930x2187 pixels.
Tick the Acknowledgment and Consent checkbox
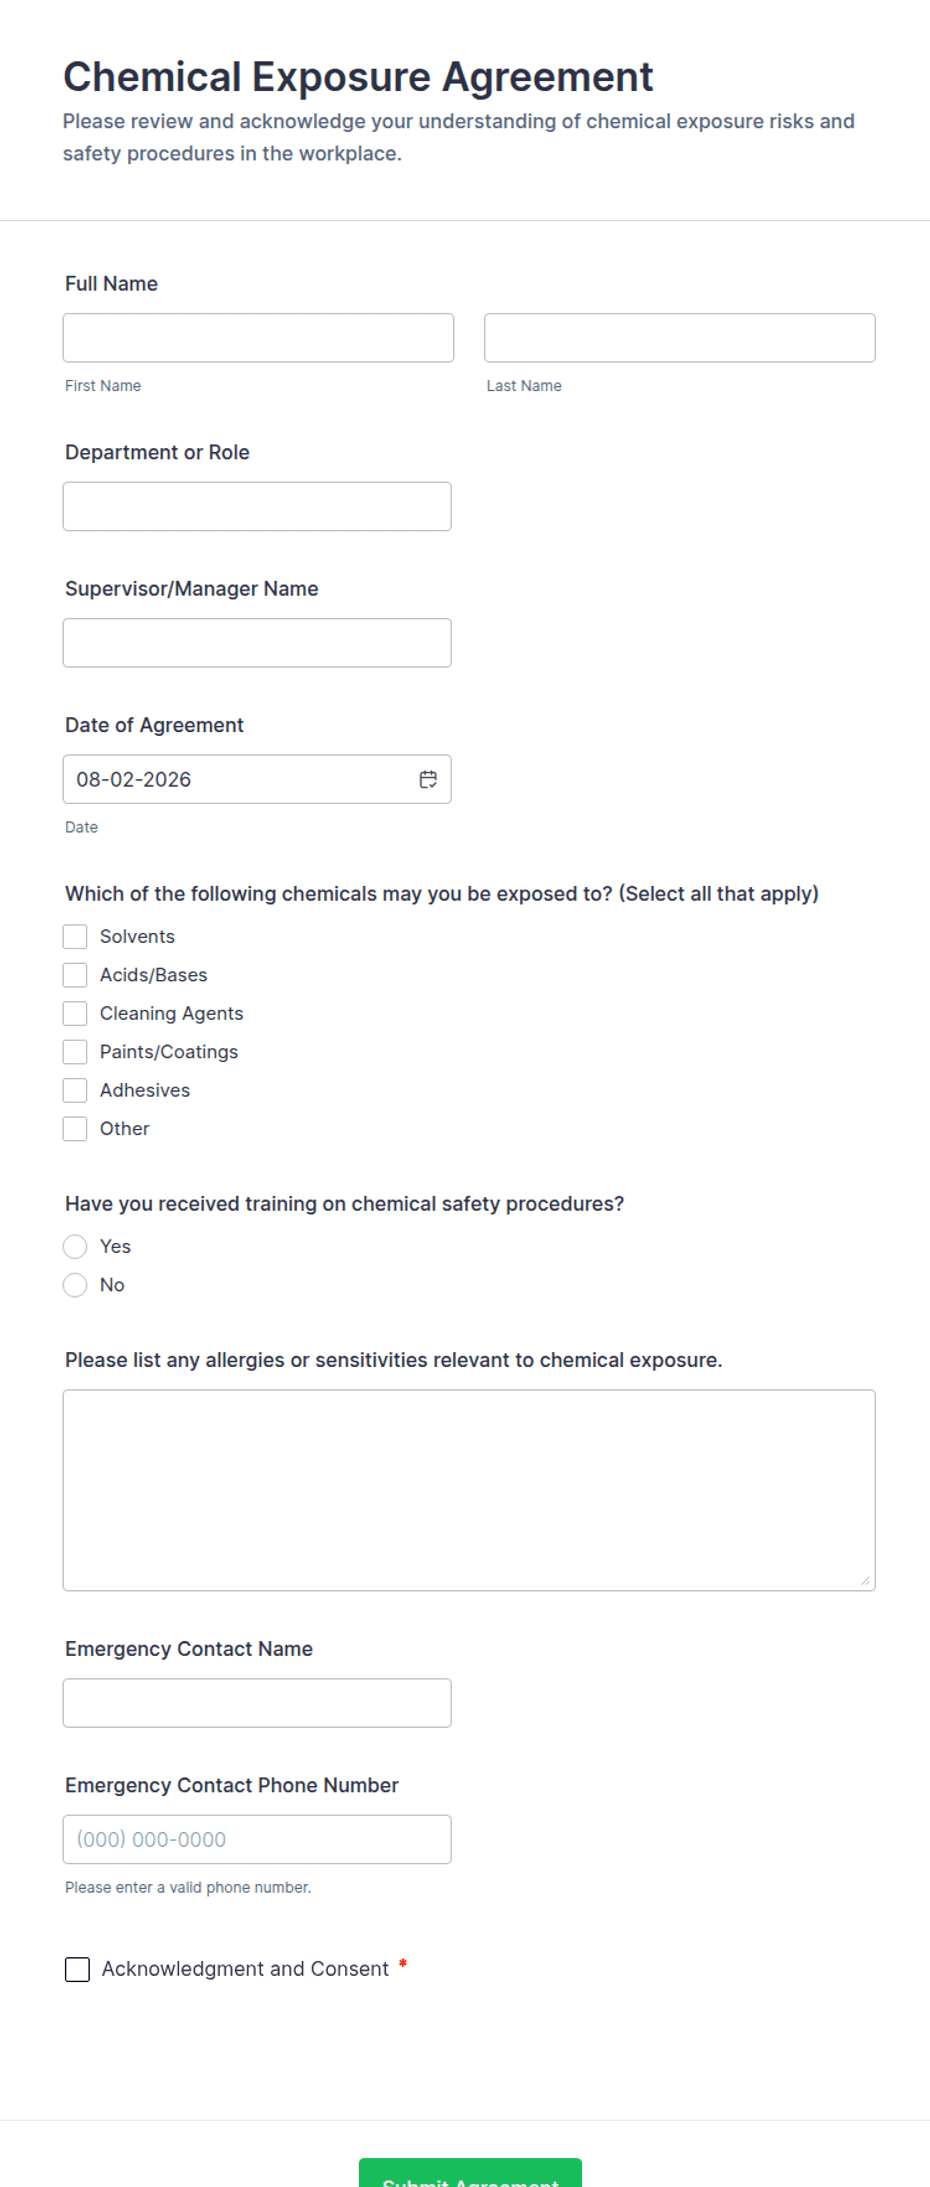(x=77, y=1969)
